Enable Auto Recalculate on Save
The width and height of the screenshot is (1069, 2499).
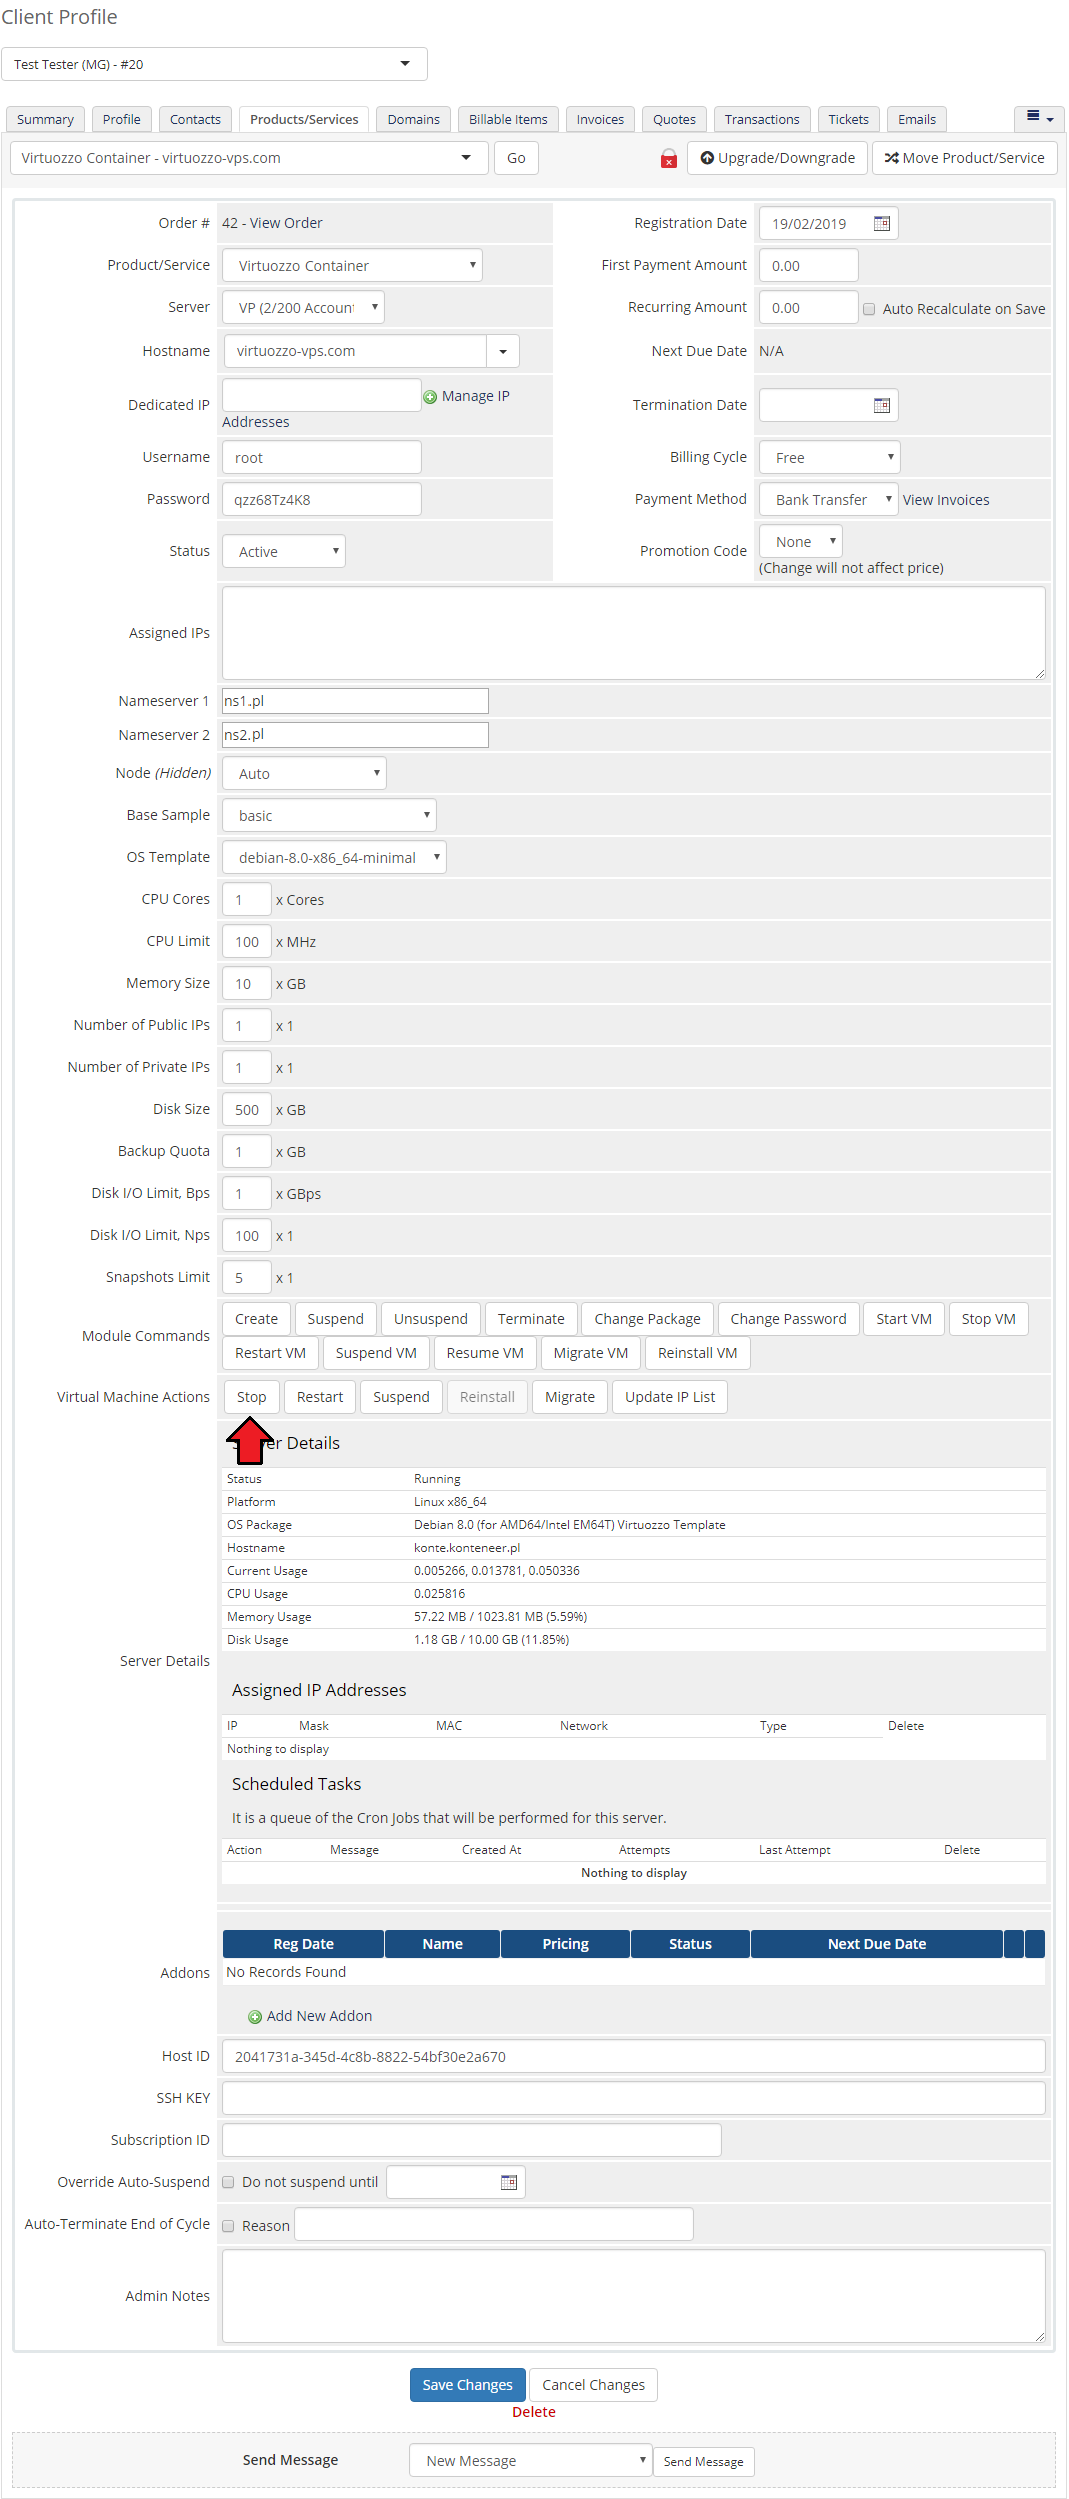869,309
